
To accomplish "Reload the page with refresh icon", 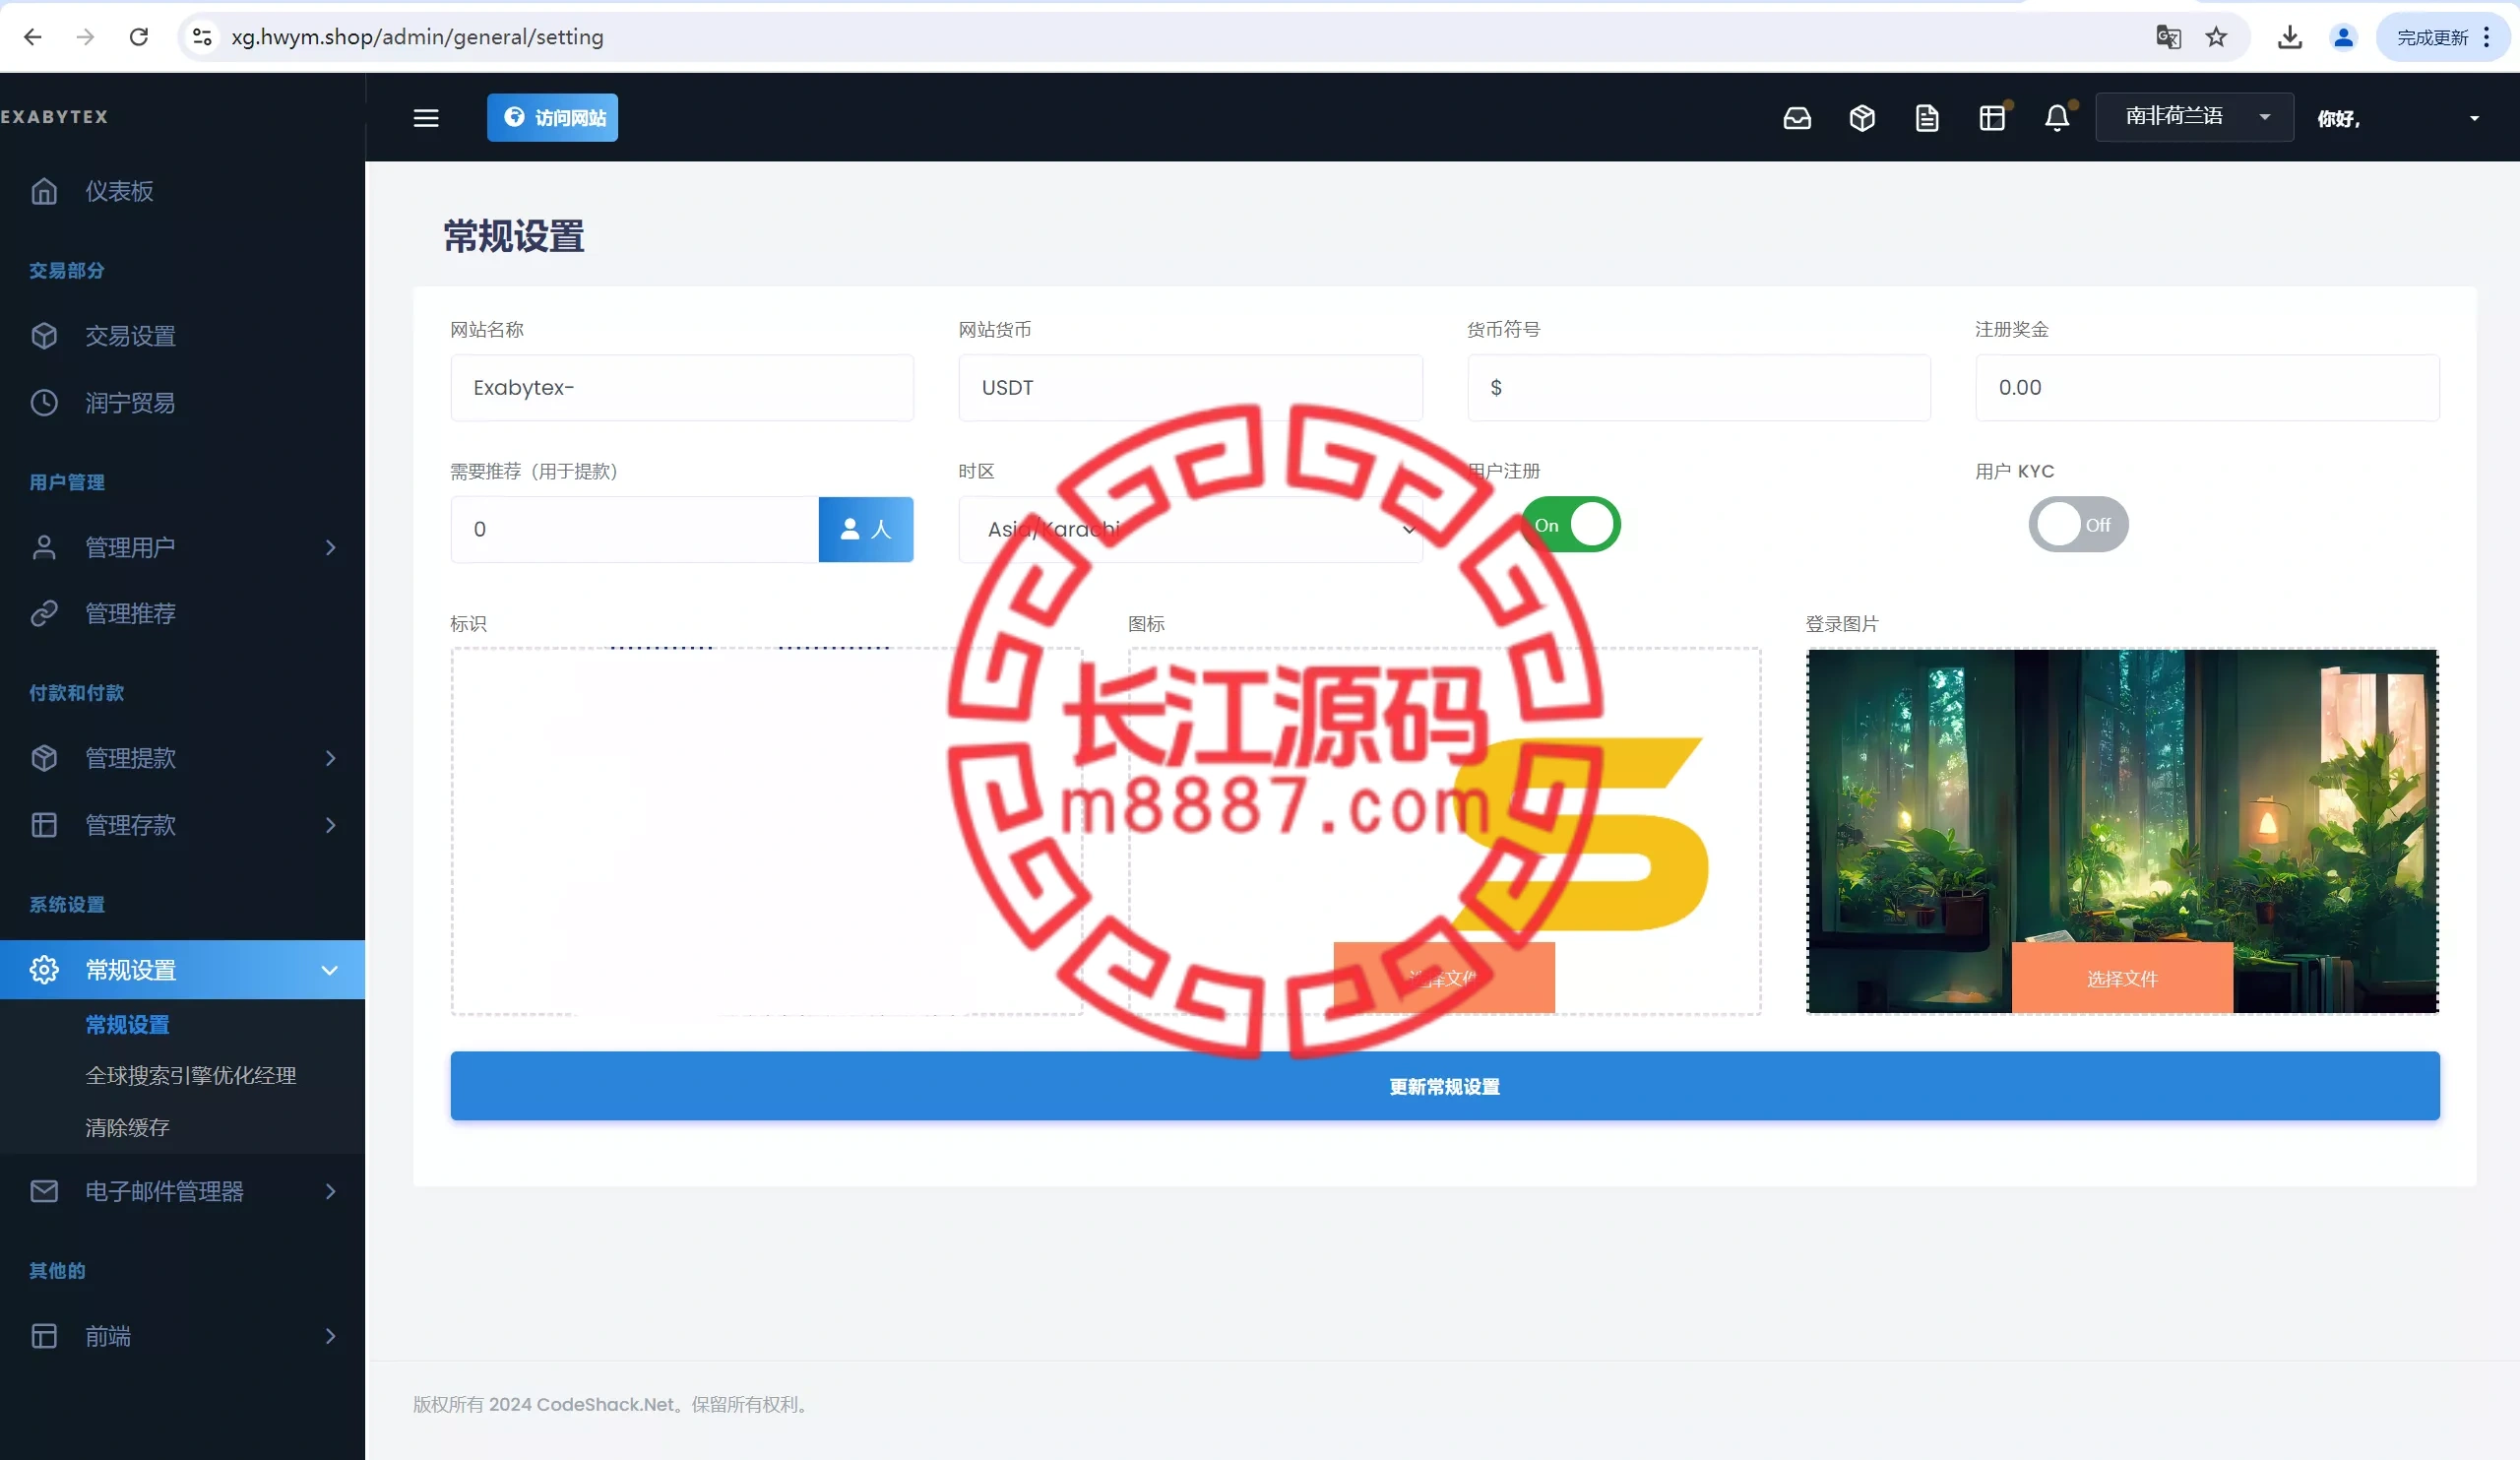I will (139, 37).
